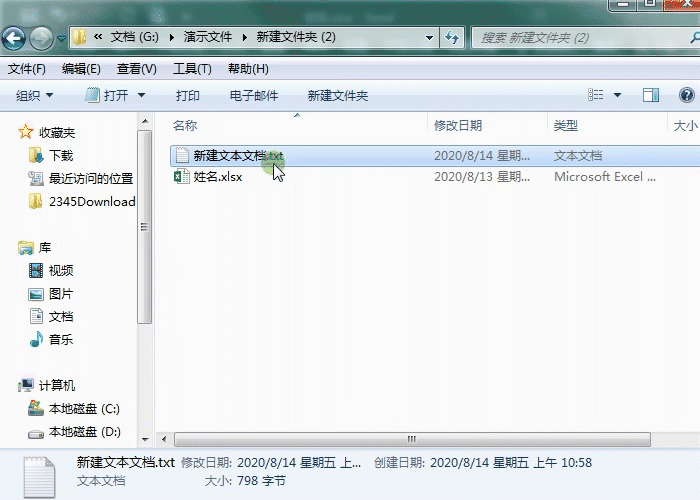Select the file 新建文本文档.txt
The image size is (700, 500).
[238, 156]
